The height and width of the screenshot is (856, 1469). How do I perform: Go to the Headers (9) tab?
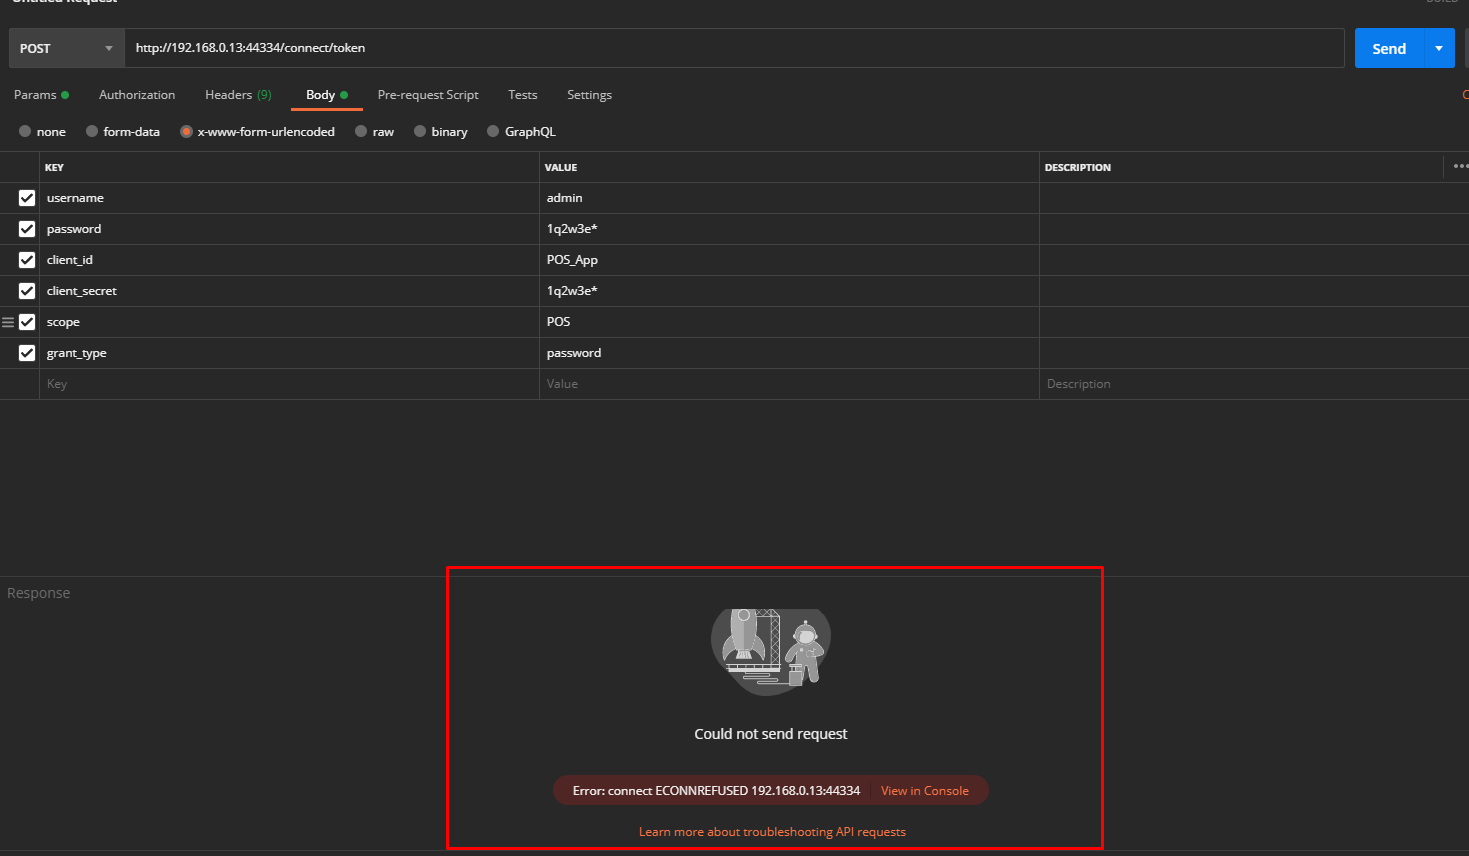pos(238,95)
